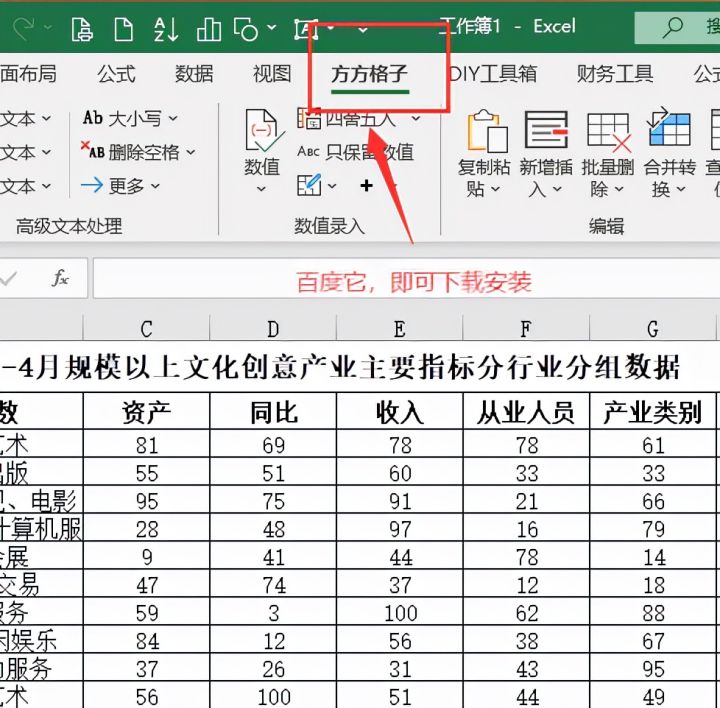Expand the 大小写 dropdown arrow
The height and width of the screenshot is (708, 720).
point(173,118)
